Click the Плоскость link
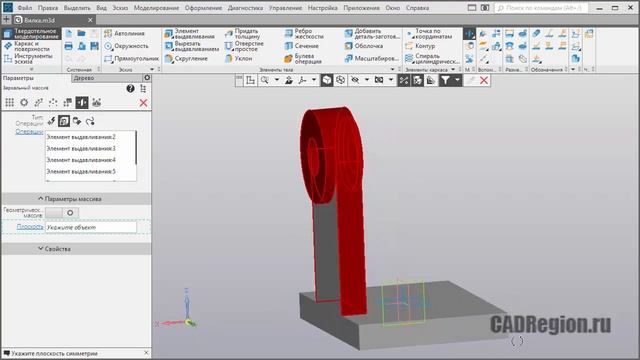 pyautogui.click(x=30, y=227)
